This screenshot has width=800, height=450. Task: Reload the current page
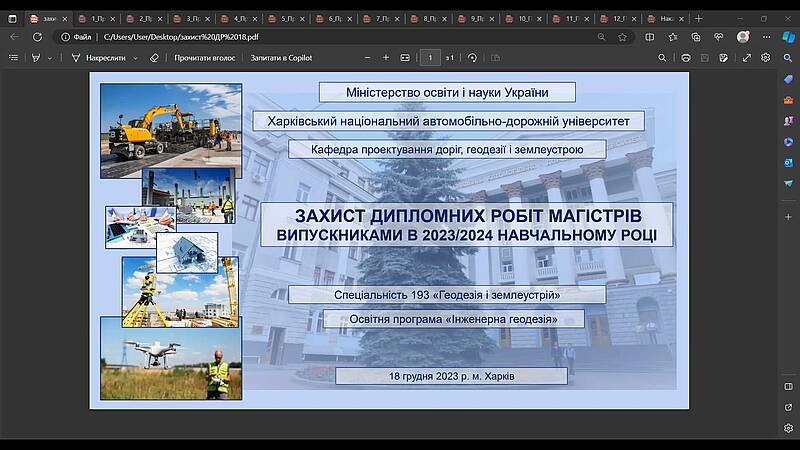(x=37, y=37)
